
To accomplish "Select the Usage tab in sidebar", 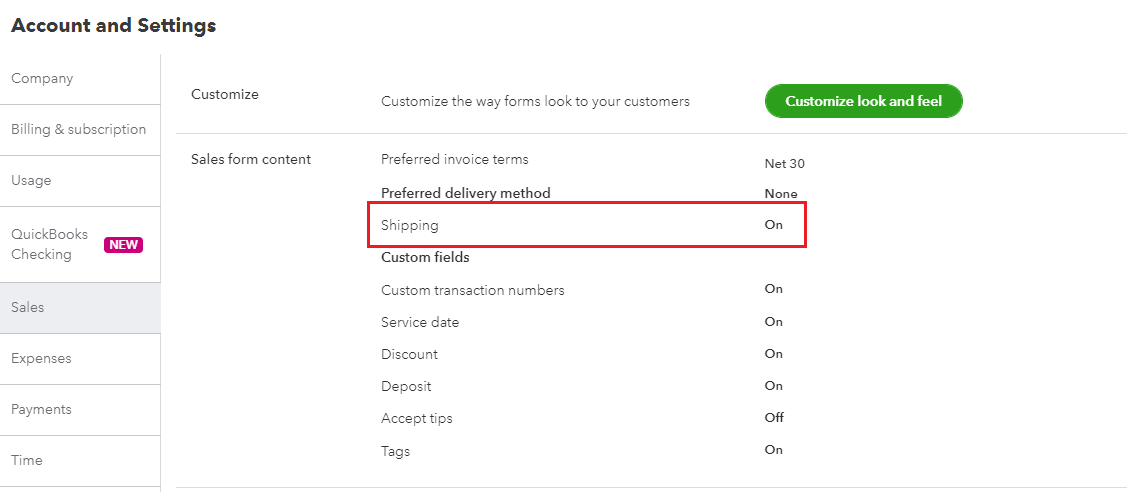I will click(x=31, y=181).
